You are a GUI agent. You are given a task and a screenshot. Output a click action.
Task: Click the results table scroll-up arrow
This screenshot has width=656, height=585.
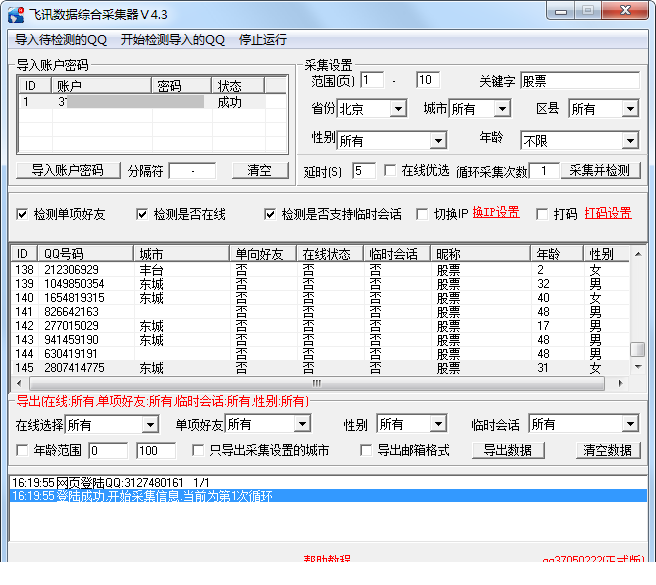tap(638, 254)
